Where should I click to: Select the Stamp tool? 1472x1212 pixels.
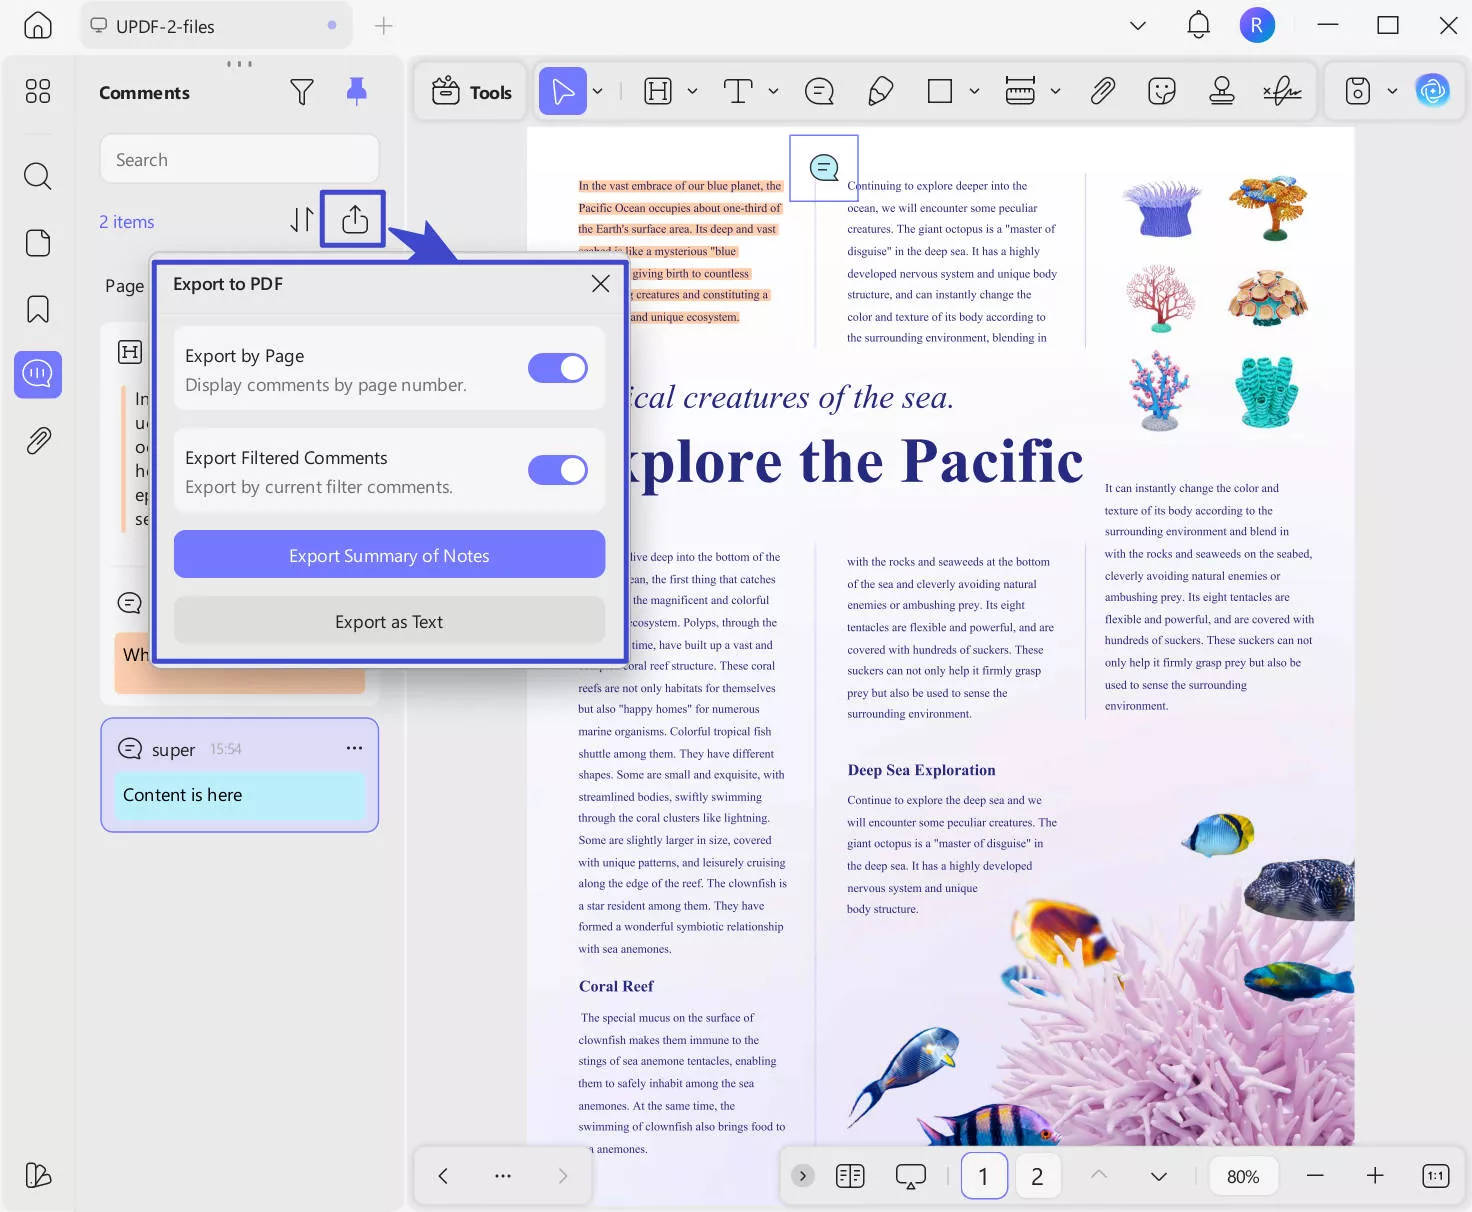(x=1221, y=91)
